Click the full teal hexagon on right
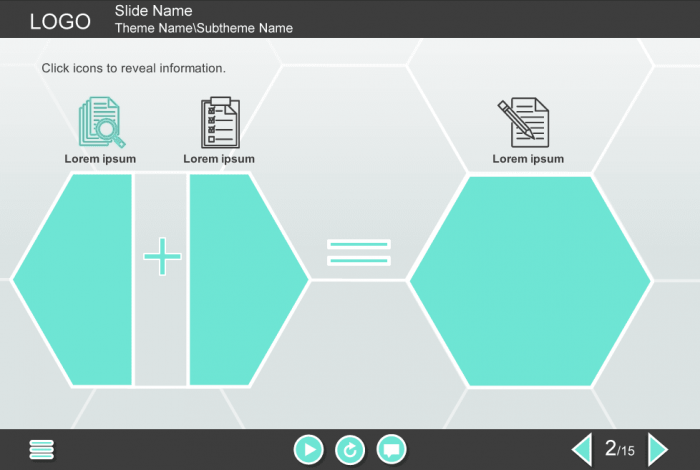 [530, 281]
